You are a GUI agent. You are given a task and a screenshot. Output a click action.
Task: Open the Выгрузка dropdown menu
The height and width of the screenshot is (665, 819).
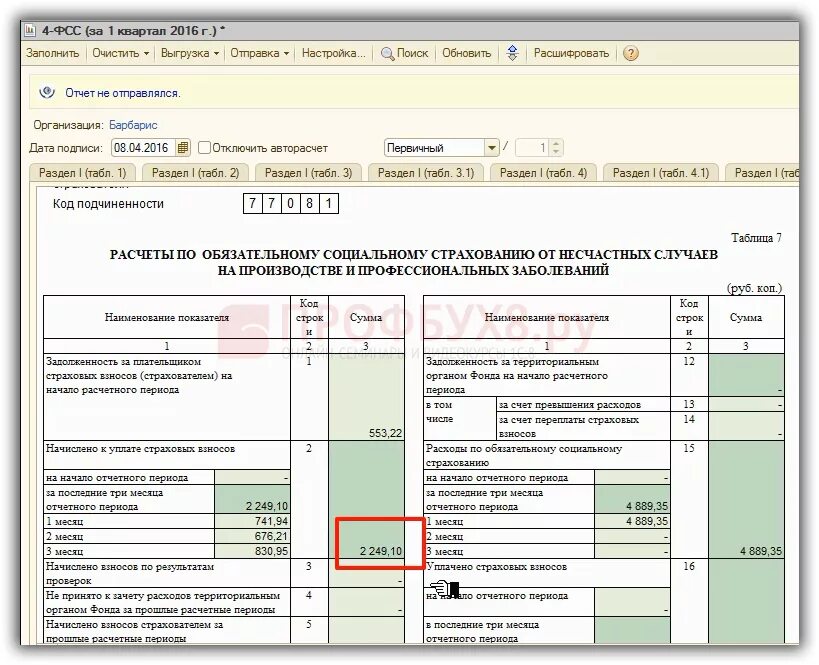pyautogui.click(x=190, y=53)
